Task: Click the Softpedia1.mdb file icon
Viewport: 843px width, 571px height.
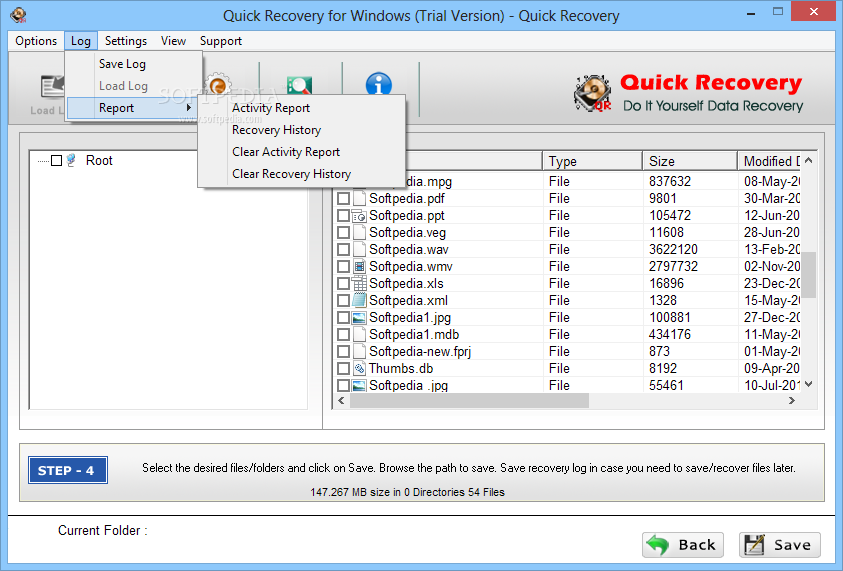Action: pyautogui.click(x=359, y=334)
